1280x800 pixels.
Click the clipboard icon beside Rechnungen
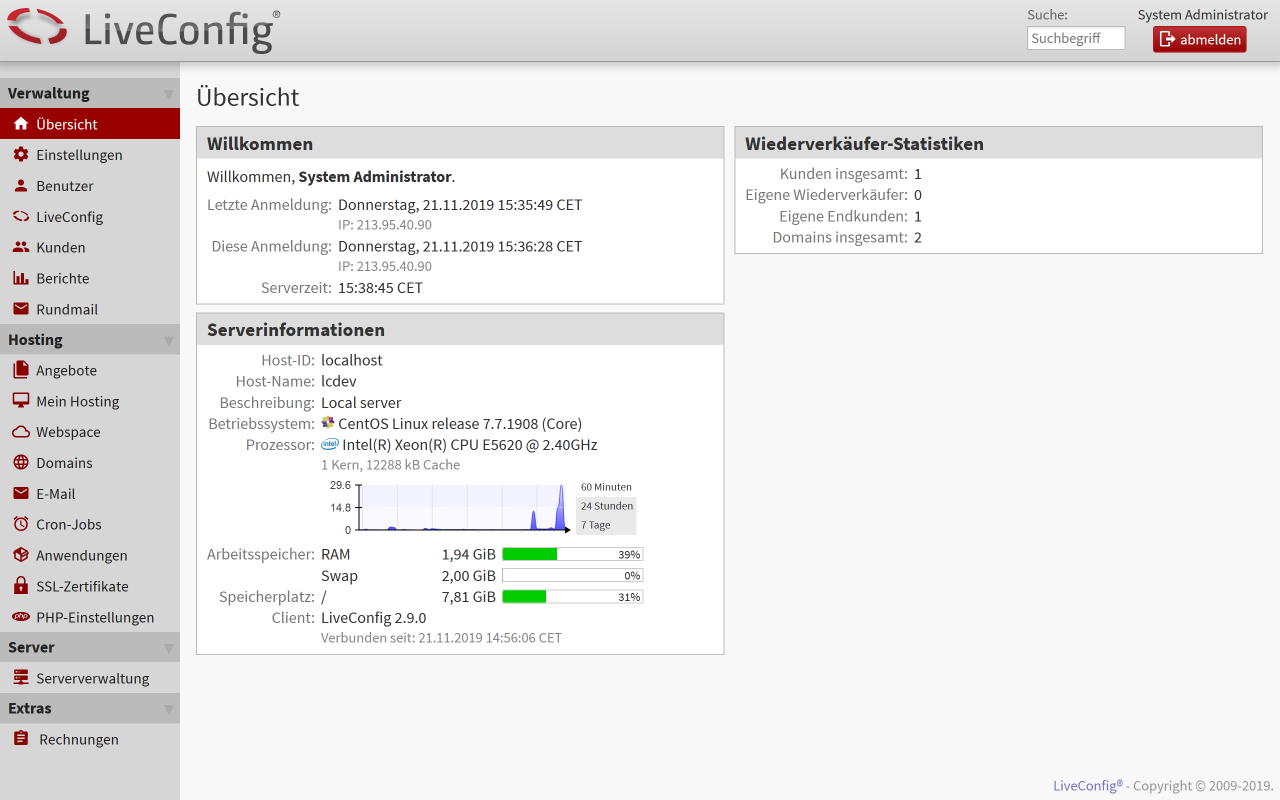pyautogui.click(x=20, y=739)
